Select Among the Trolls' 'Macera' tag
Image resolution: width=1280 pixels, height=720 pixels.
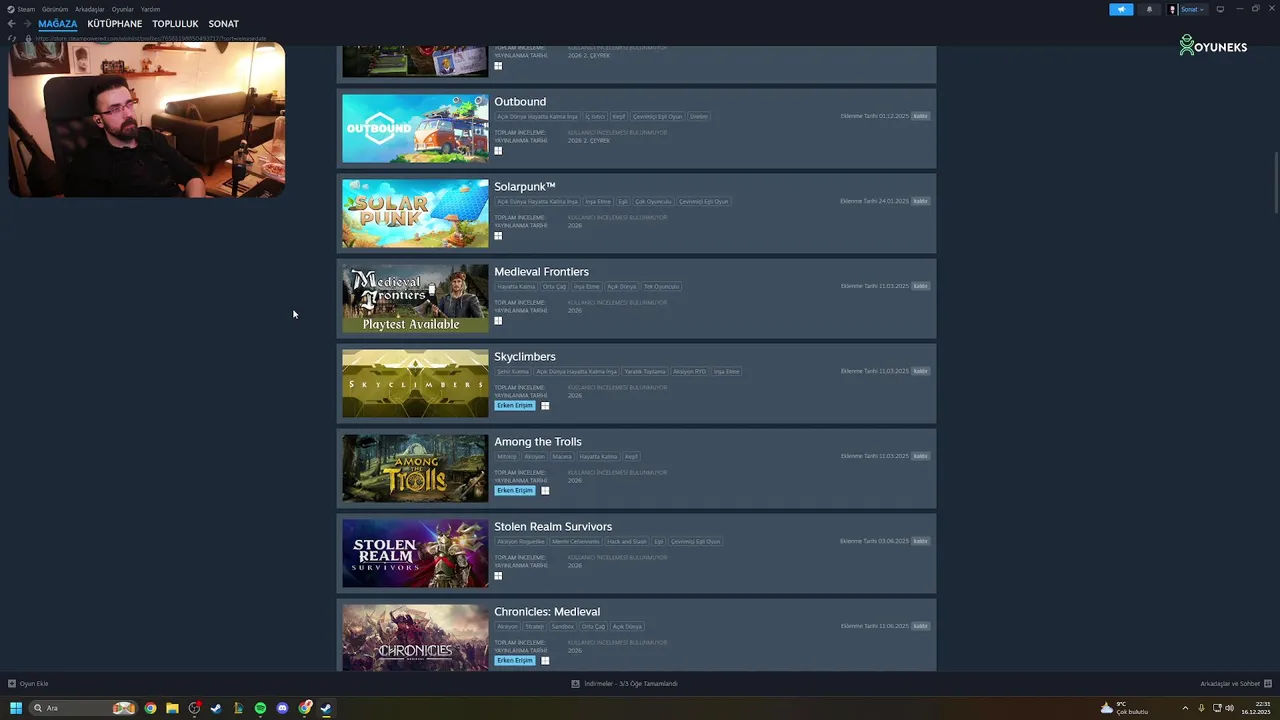pos(561,456)
